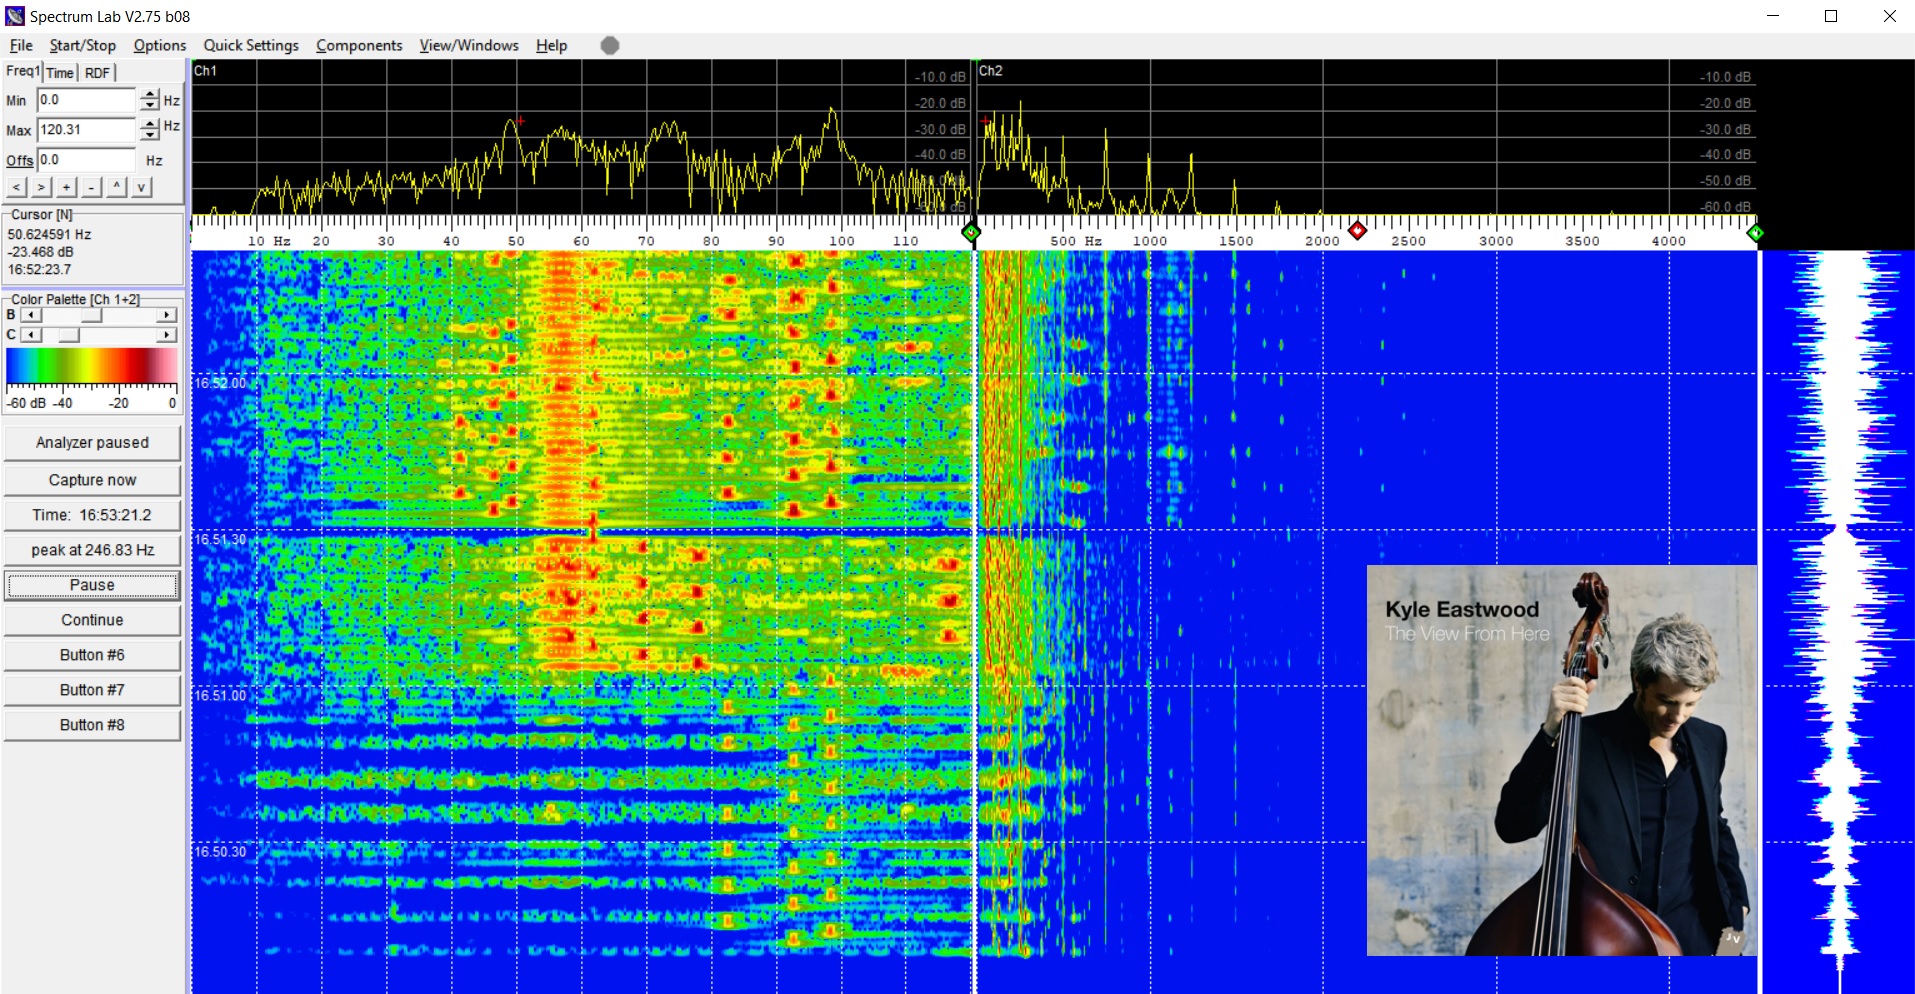Click the gray status circle in menu bar
Viewport: 1915px width, 994px height.
[610, 45]
